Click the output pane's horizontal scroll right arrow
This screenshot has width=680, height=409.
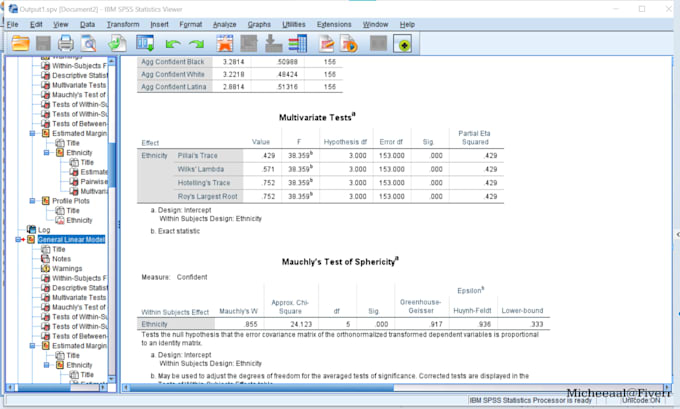pos(667,387)
